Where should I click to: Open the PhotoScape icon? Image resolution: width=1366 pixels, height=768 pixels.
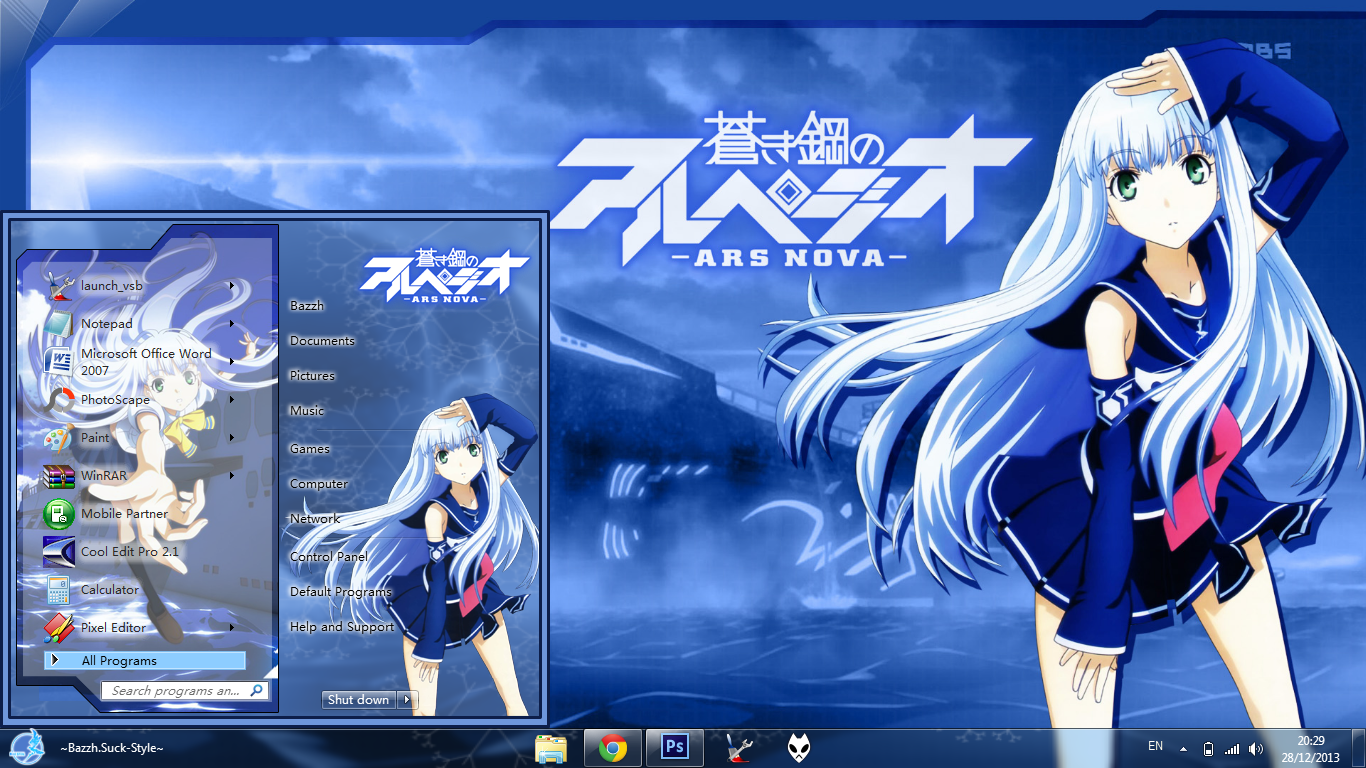(59, 400)
